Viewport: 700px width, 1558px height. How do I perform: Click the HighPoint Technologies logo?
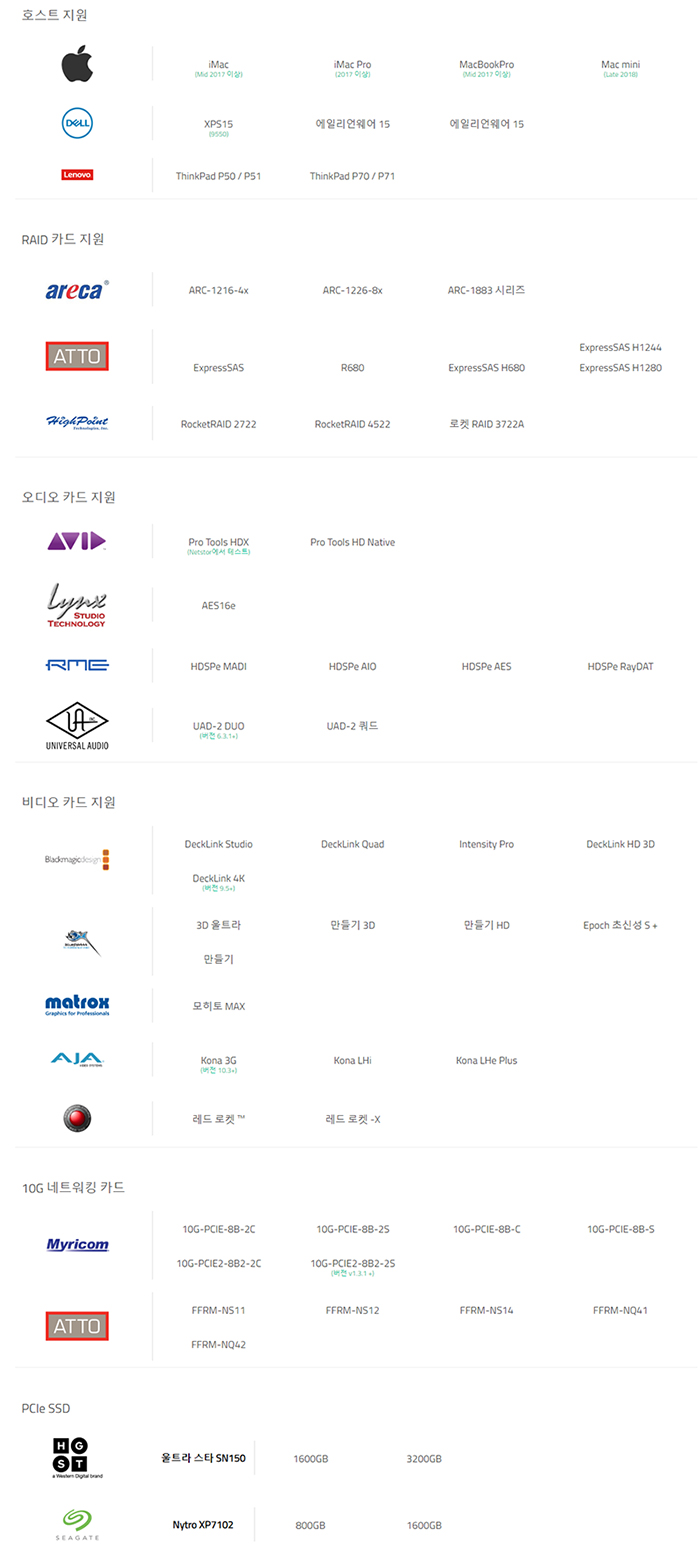click(77, 423)
